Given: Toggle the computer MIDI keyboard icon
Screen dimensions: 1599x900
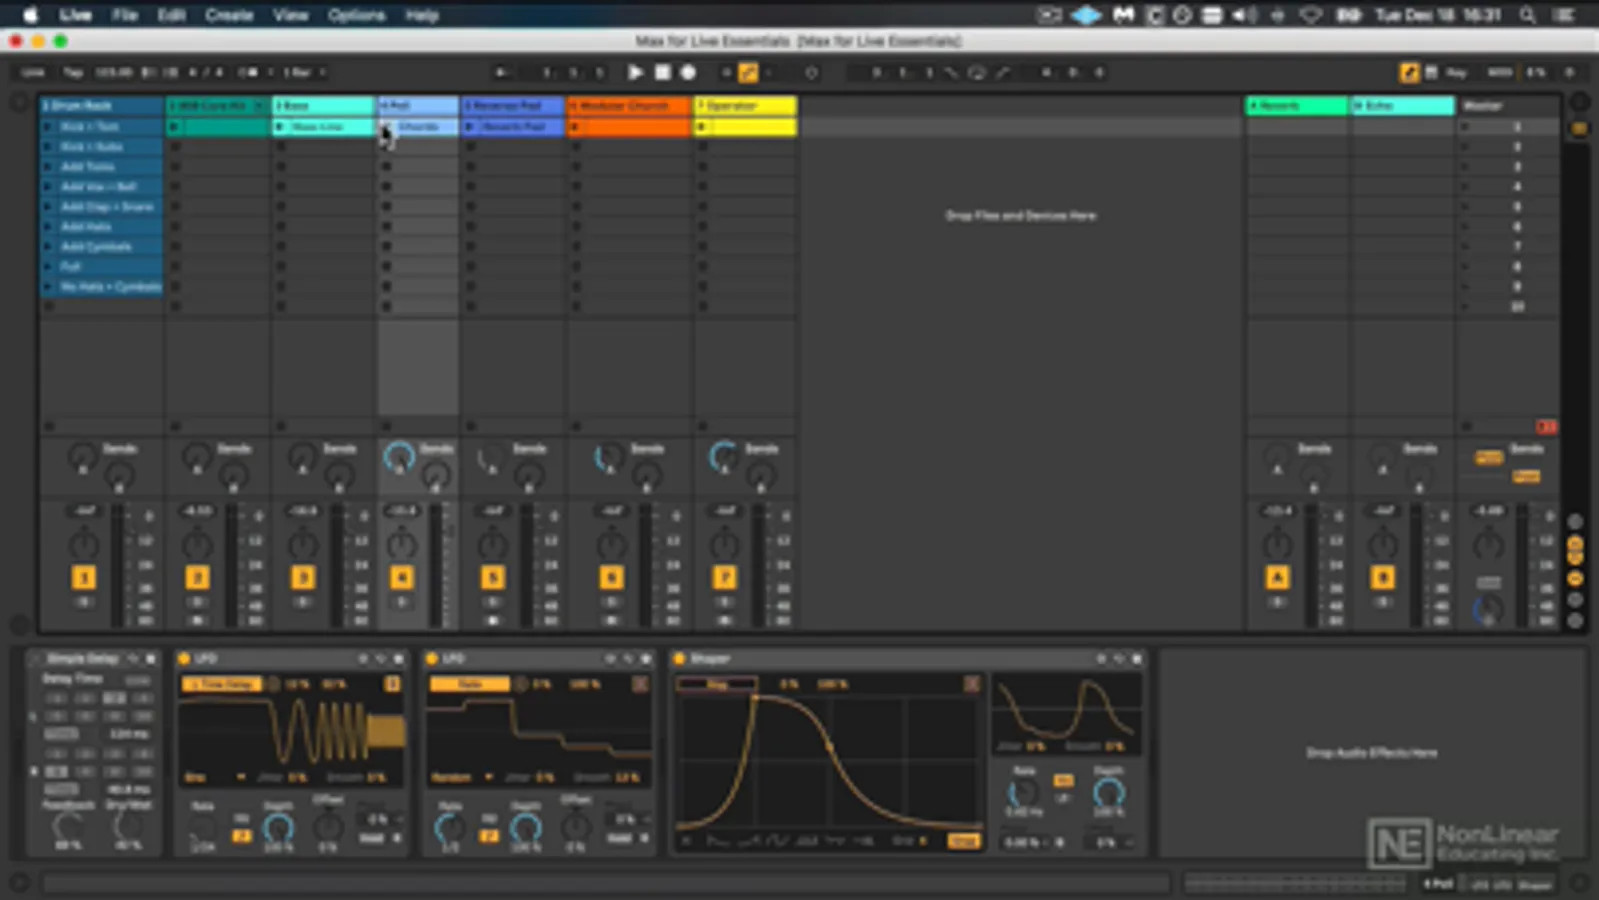Looking at the screenshot, I should [x=1431, y=72].
